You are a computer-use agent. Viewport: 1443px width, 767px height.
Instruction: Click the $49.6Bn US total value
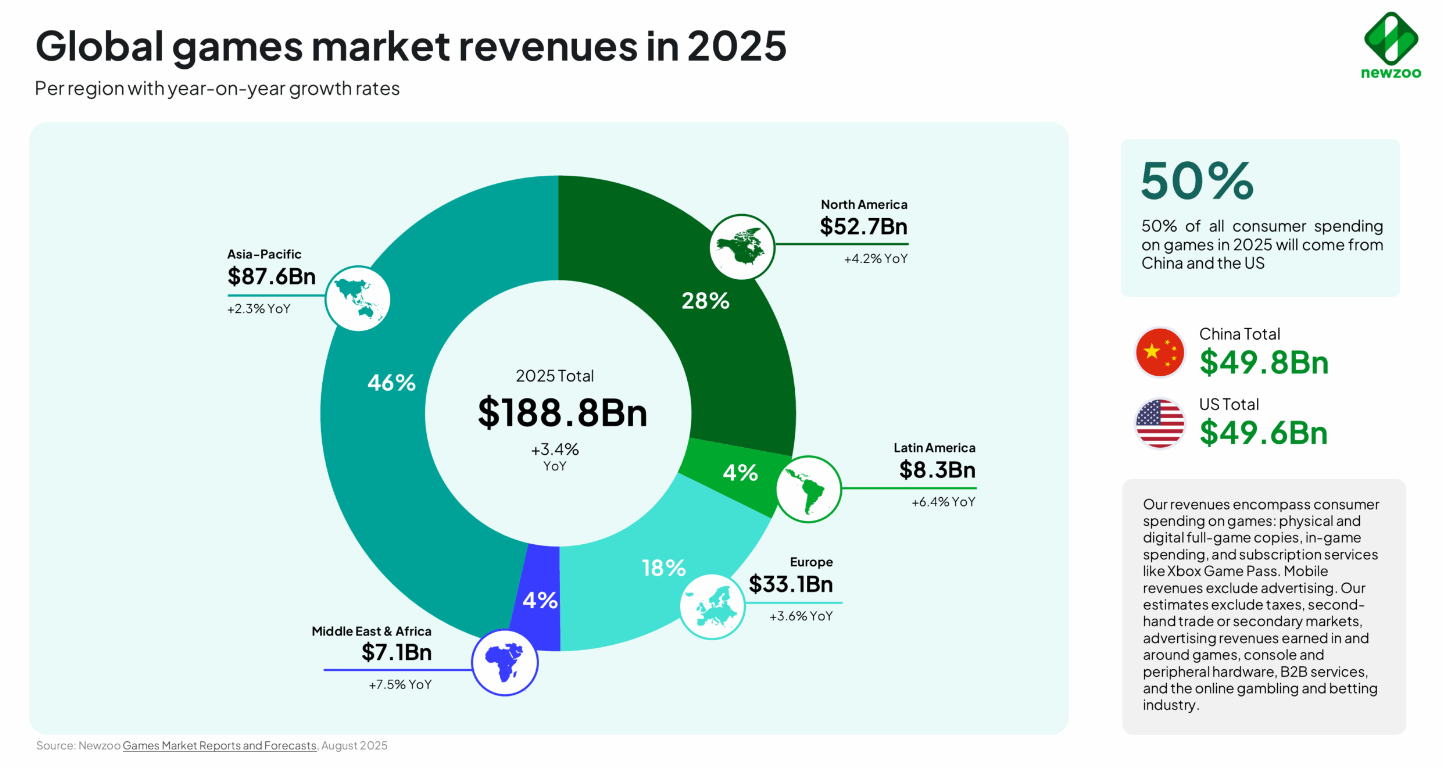pos(1264,432)
